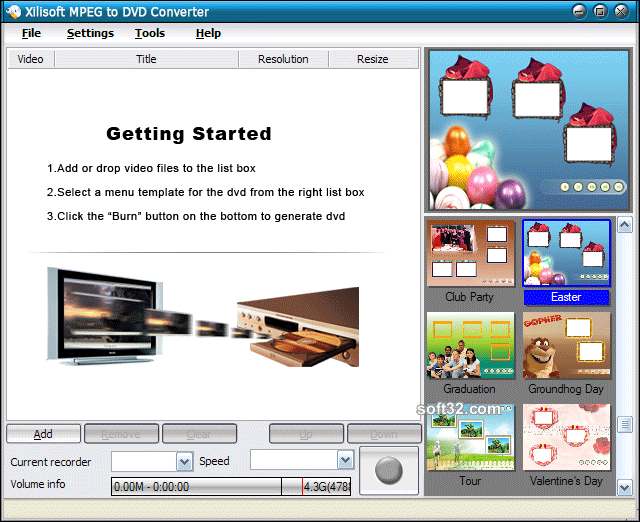Click the 'Tour' label text
640x522 pixels.
click(x=470, y=481)
